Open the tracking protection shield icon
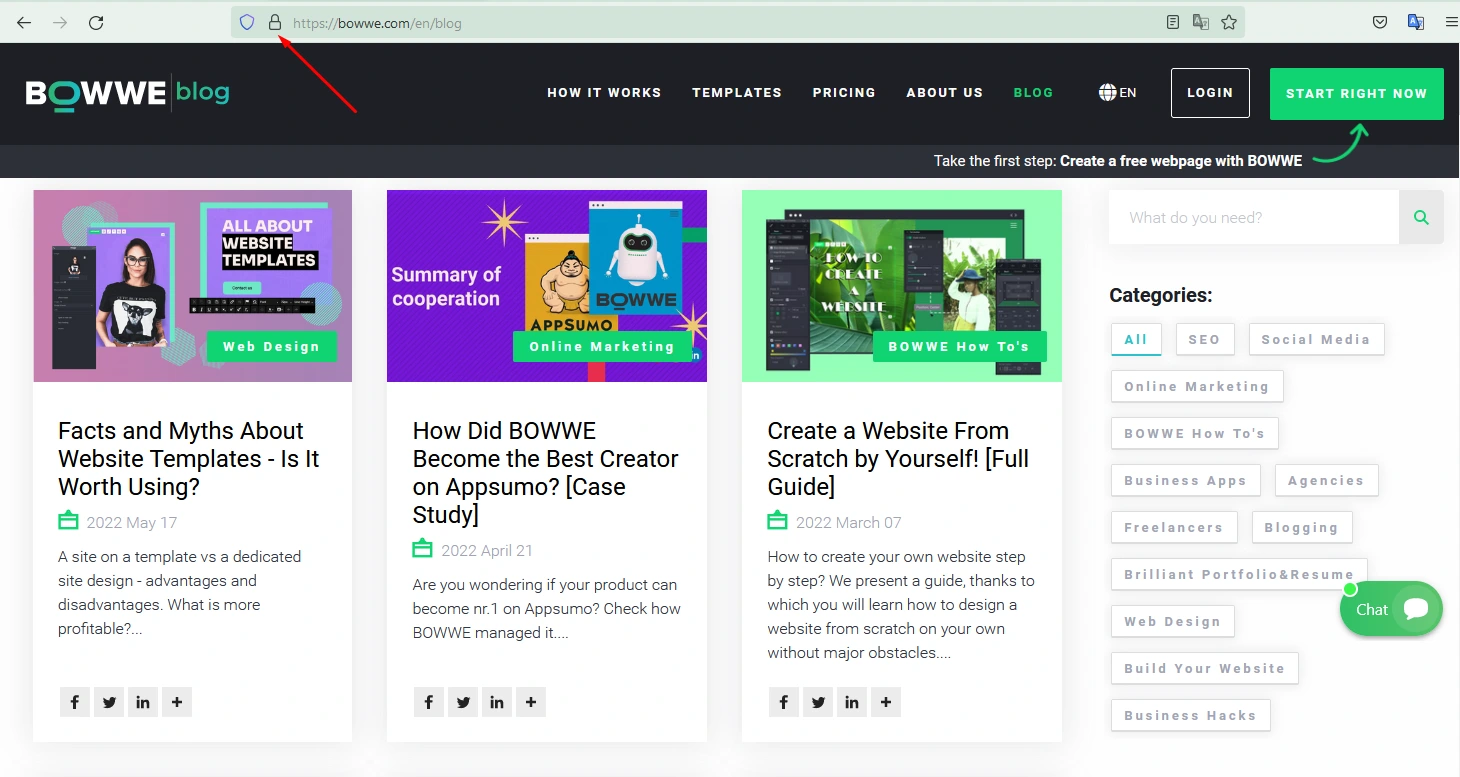The width and height of the screenshot is (1460, 777). click(x=247, y=22)
